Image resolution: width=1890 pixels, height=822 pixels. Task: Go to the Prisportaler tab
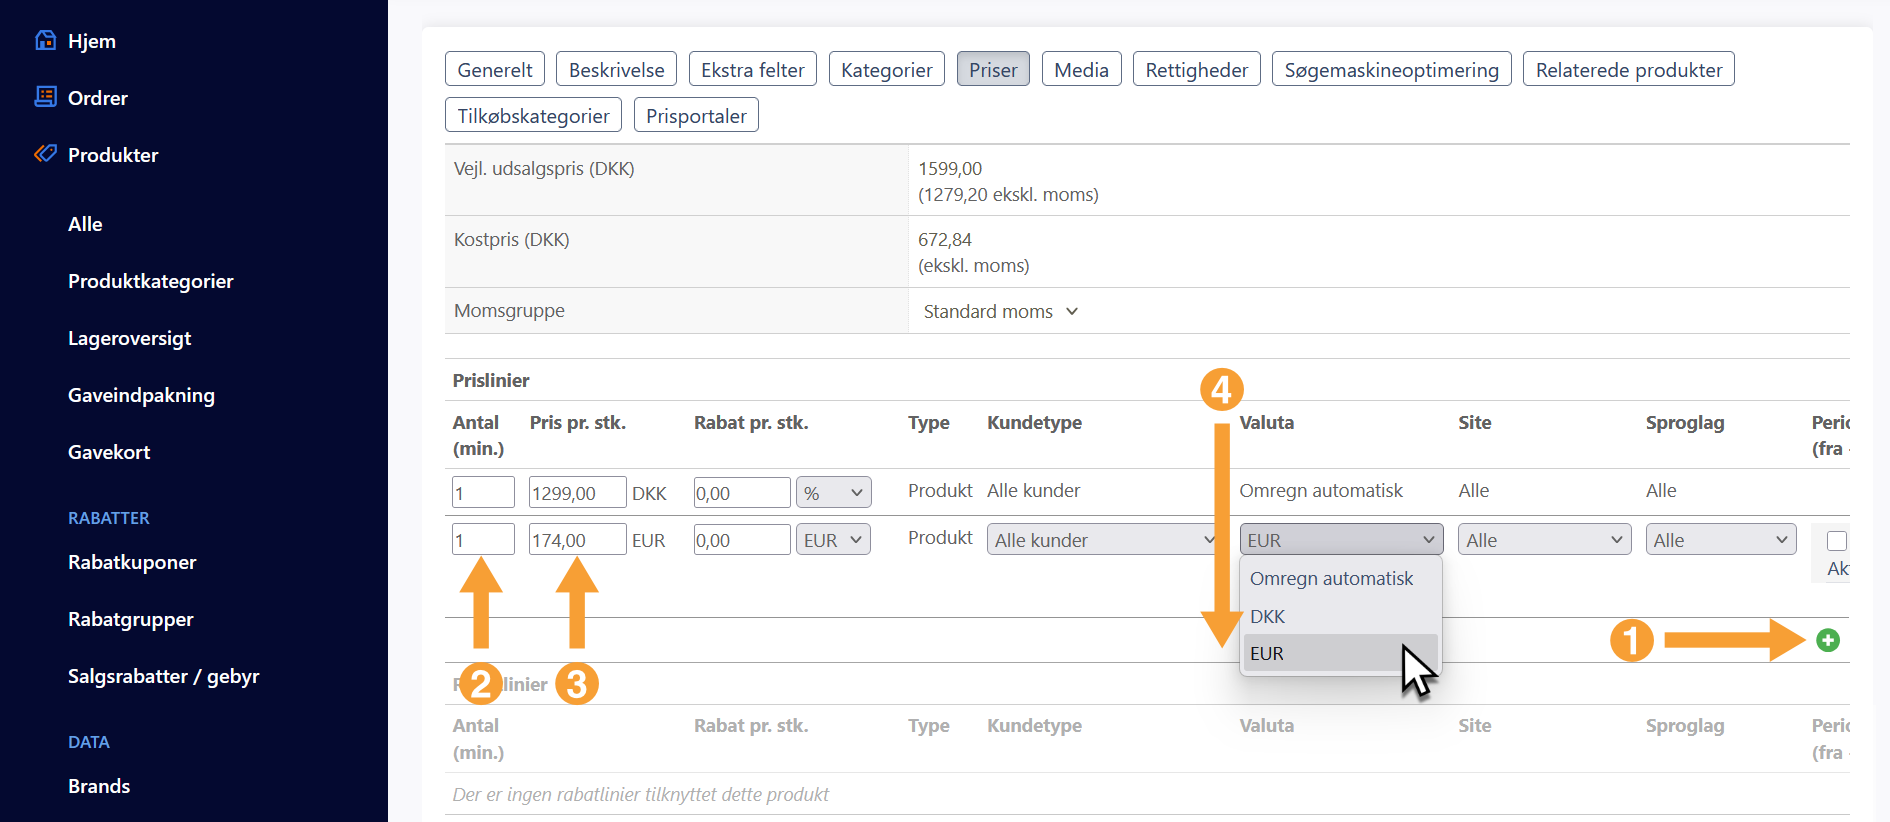pyautogui.click(x=696, y=116)
